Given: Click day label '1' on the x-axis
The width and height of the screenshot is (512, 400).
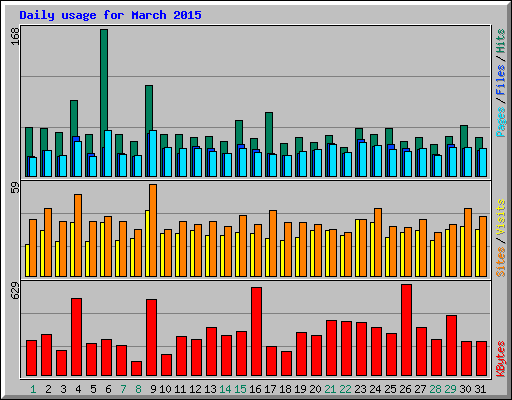Looking at the screenshot, I should point(33,389).
